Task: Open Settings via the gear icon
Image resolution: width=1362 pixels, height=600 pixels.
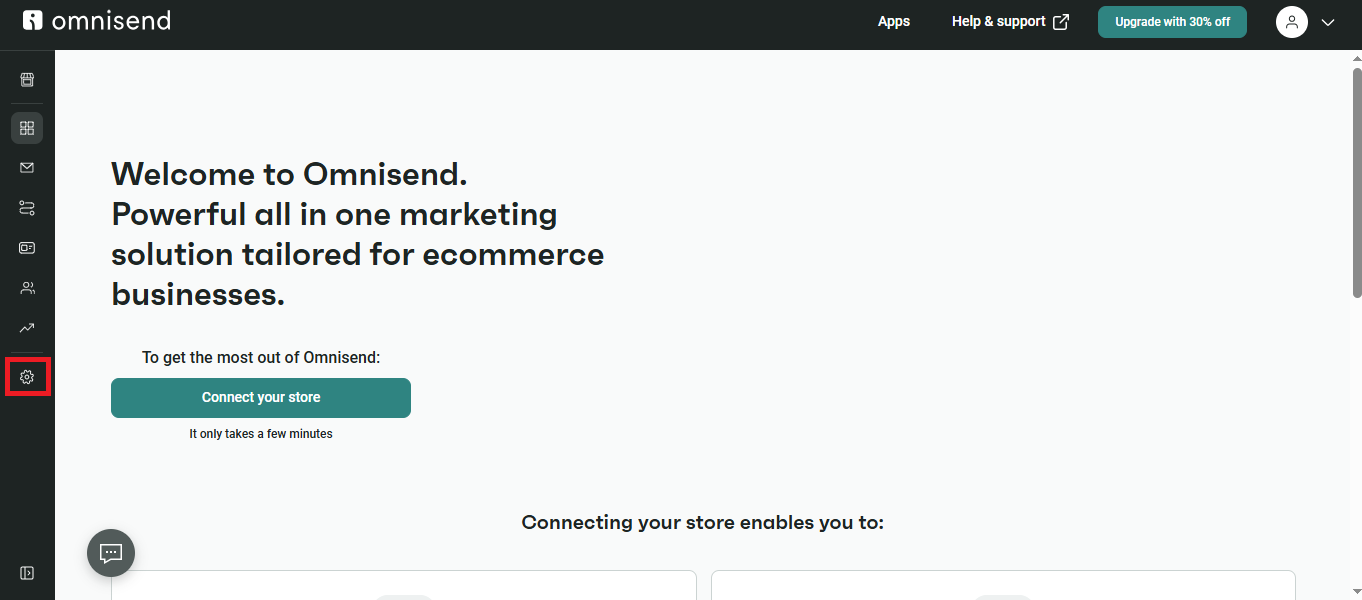Action: (x=27, y=377)
